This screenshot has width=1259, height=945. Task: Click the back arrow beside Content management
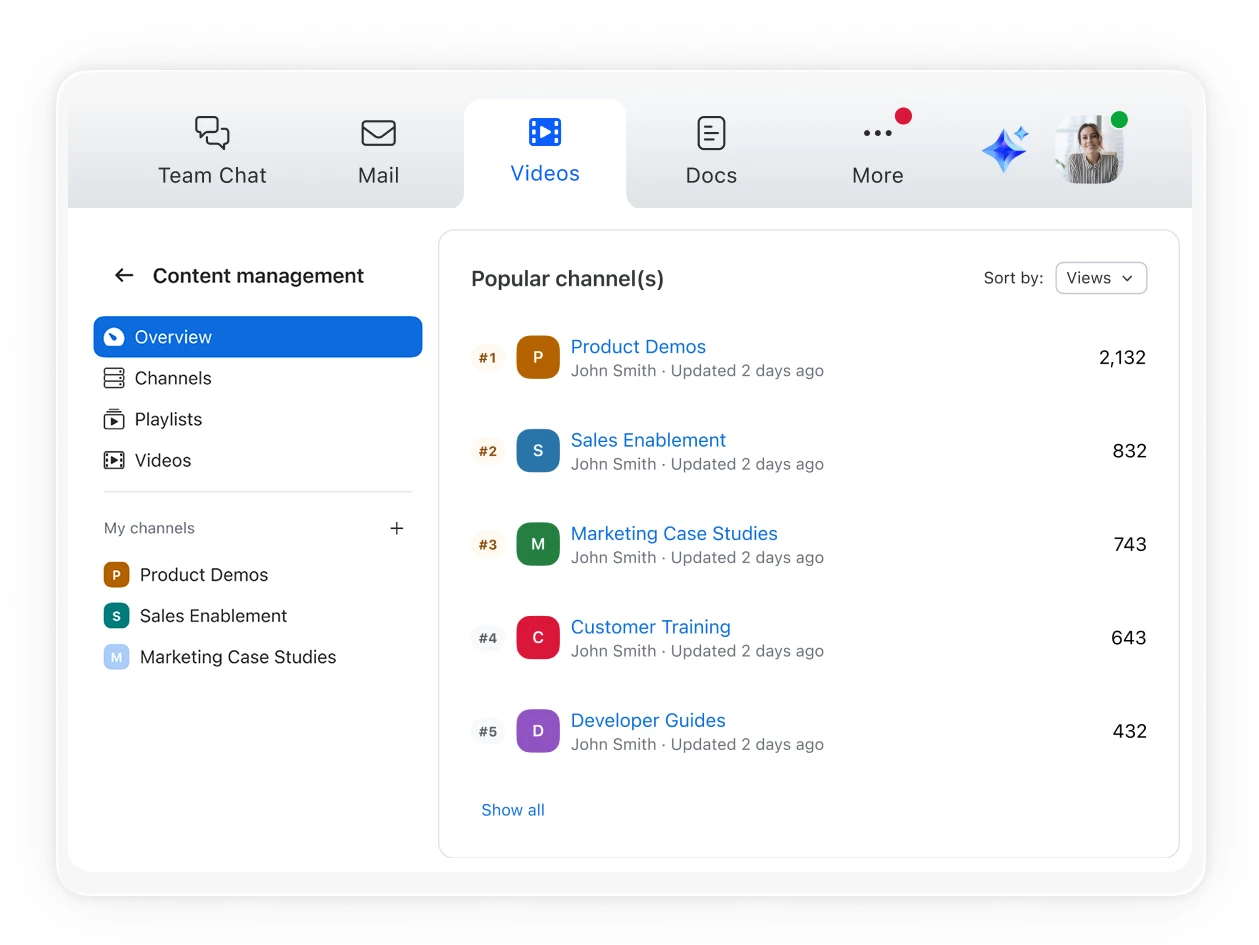pyautogui.click(x=124, y=276)
